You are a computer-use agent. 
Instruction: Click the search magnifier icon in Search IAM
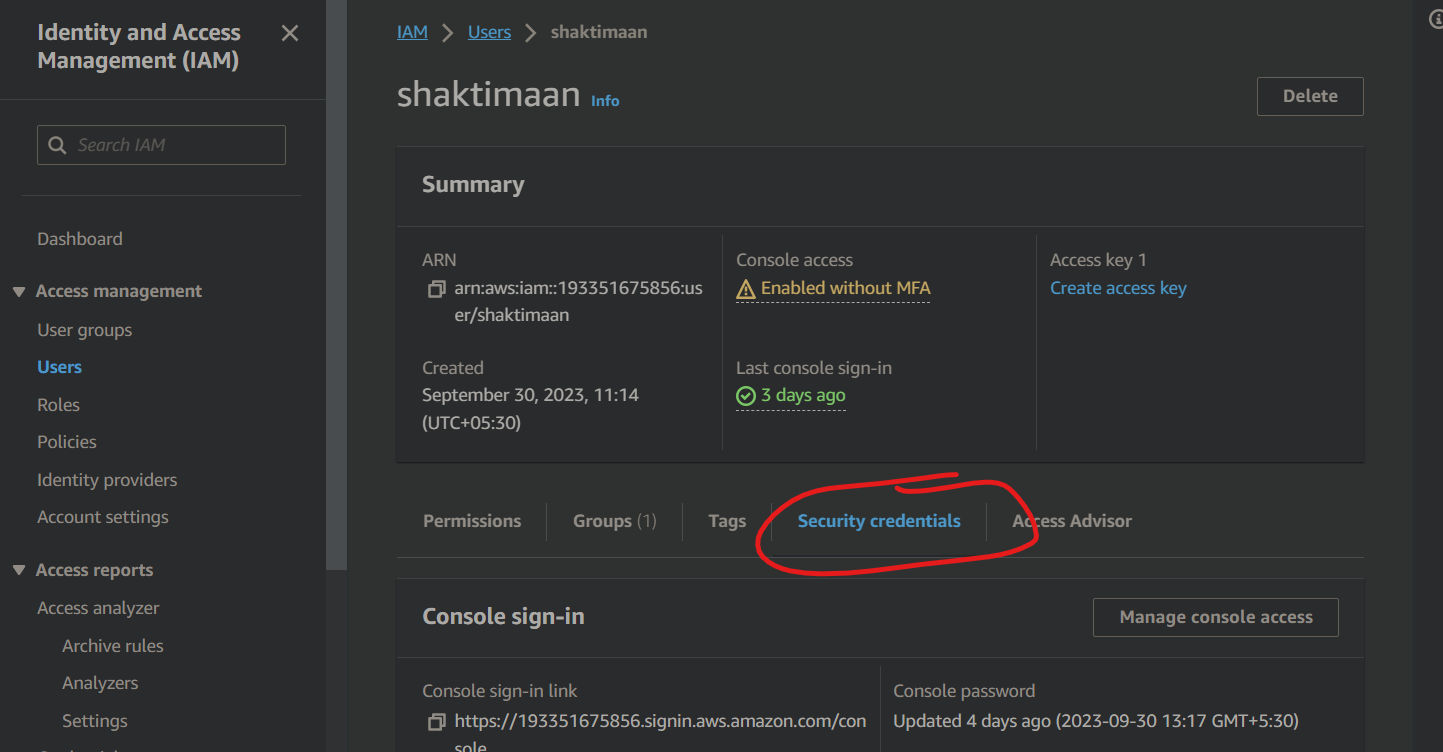(57, 145)
